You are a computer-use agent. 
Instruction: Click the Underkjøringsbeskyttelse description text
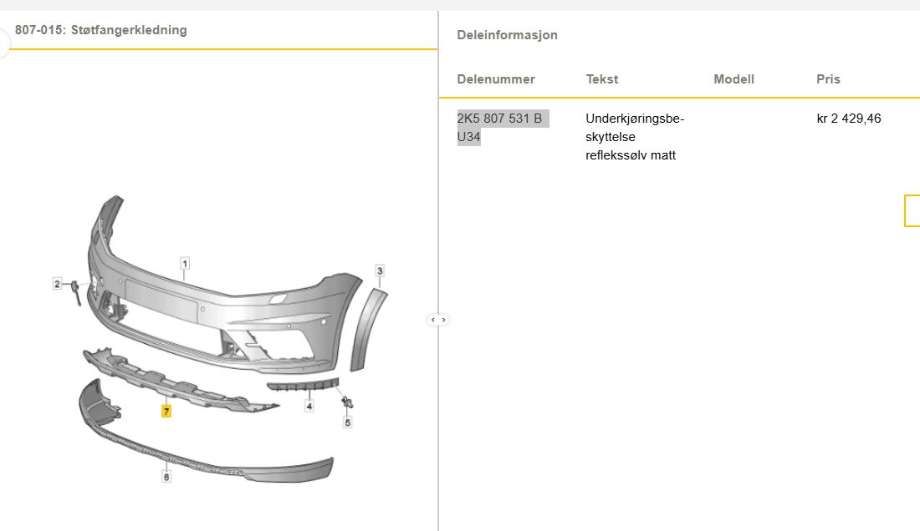pyautogui.click(x=635, y=137)
